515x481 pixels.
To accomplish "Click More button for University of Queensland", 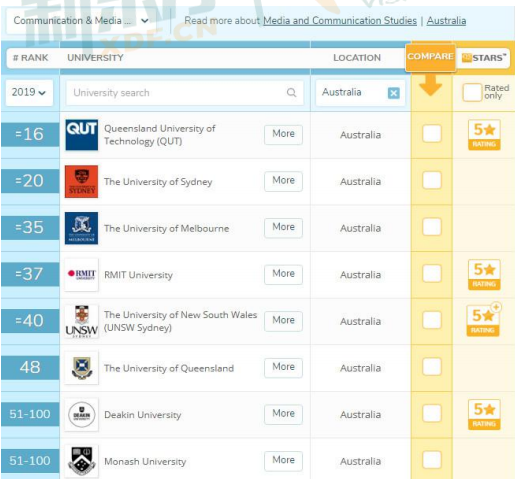I will (283, 368).
